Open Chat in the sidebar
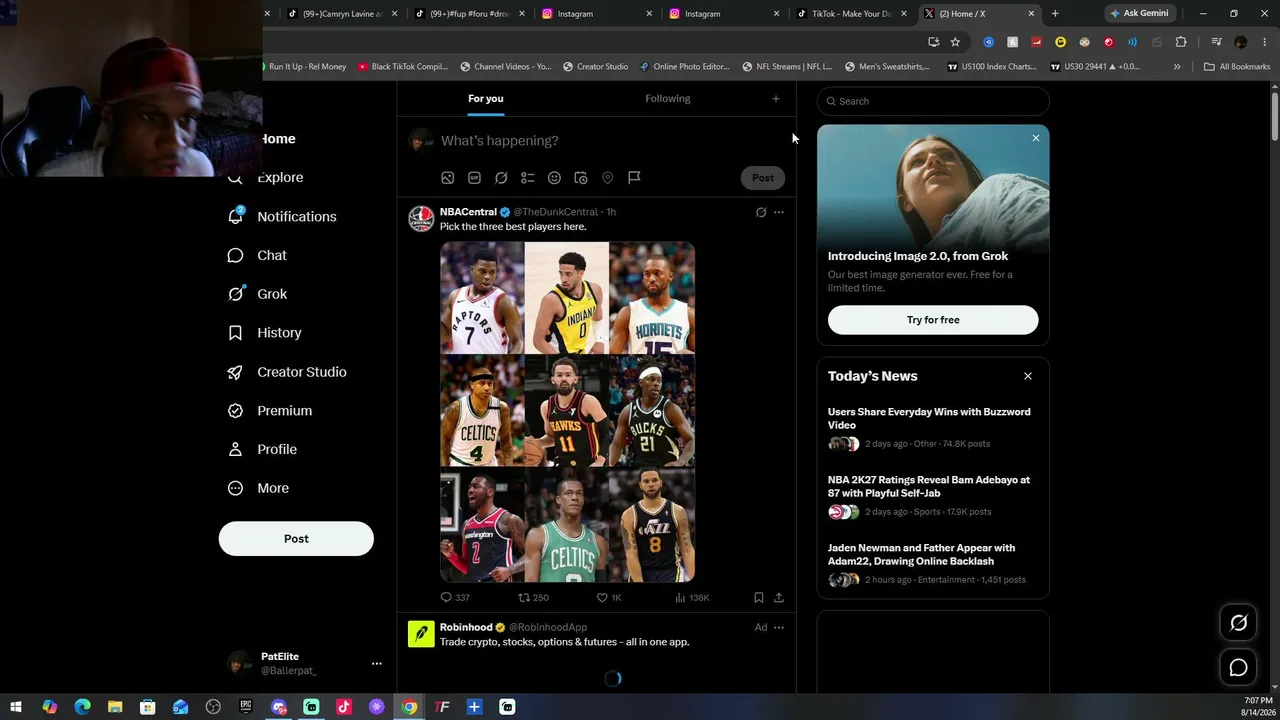Screen dimensions: 1280x720 pos(257,255)
